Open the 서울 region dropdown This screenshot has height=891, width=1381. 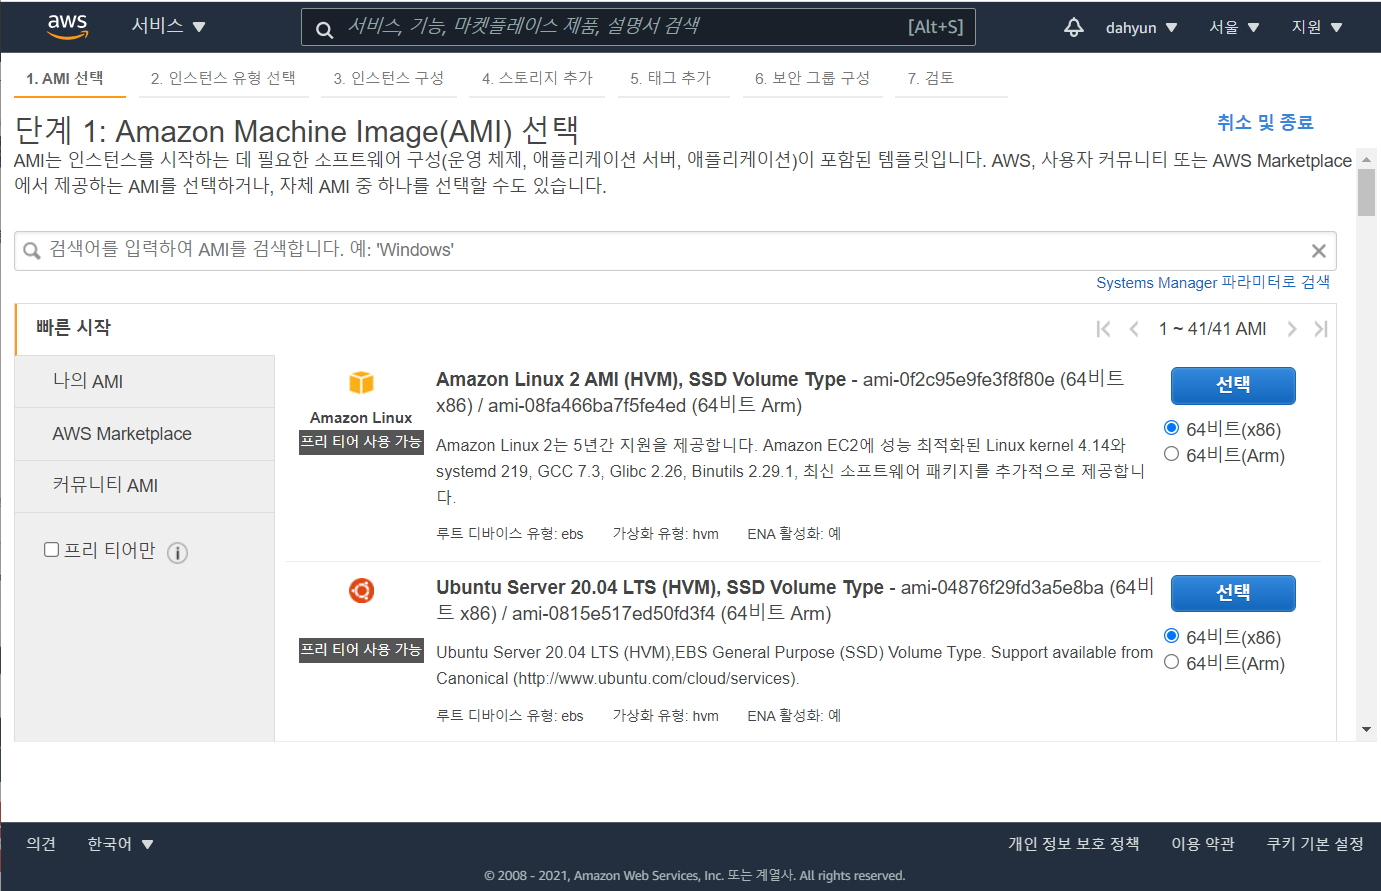pos(1234,28)
